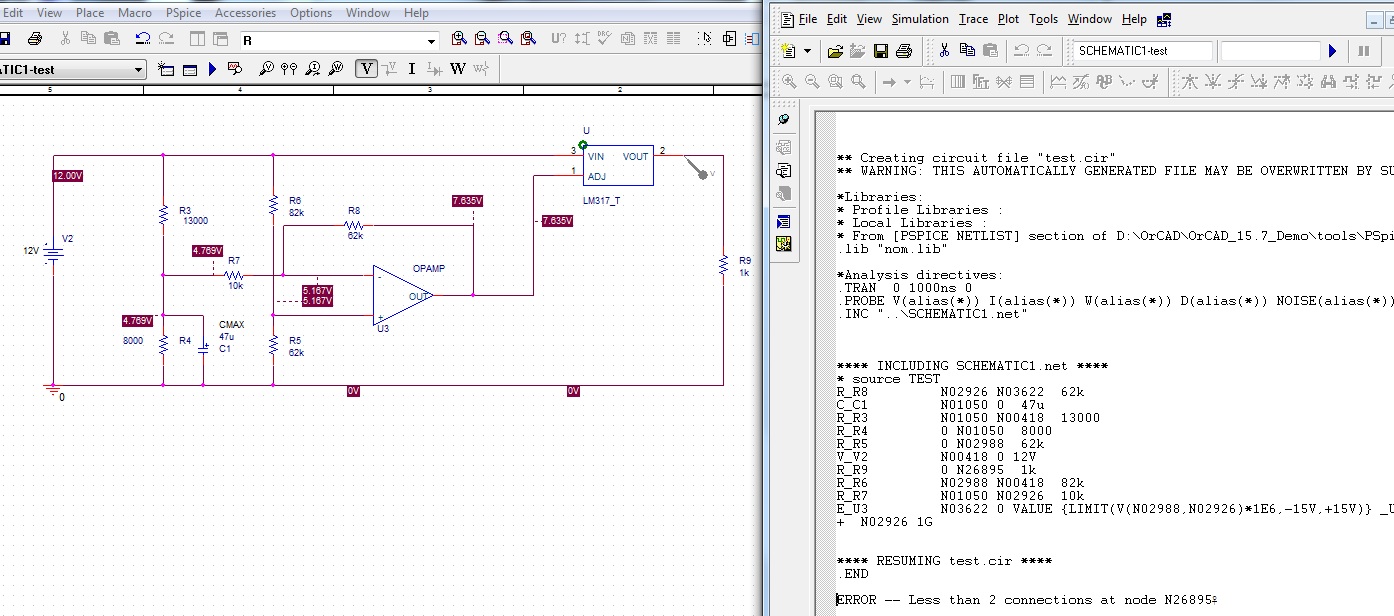Click the Save icon in PSpice toolbar

[x=881, y=51]
